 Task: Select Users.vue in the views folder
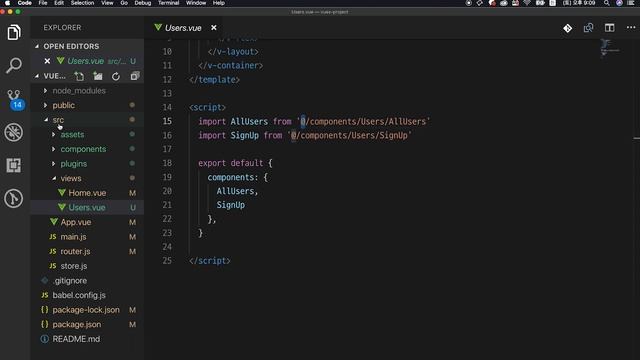coord(87,208)
